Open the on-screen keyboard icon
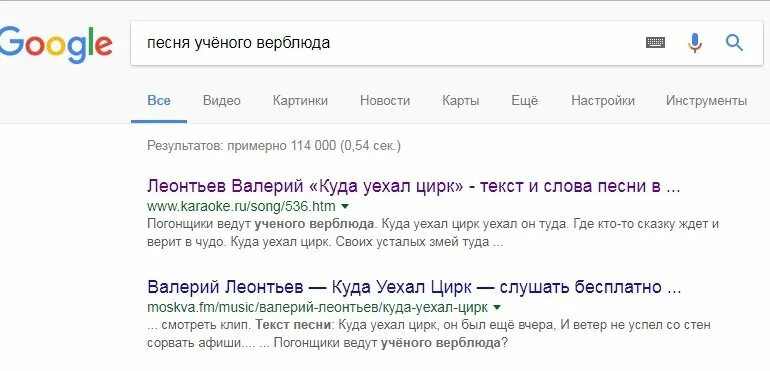The height and width of the screenshot is (371, 770). (655, 43)
